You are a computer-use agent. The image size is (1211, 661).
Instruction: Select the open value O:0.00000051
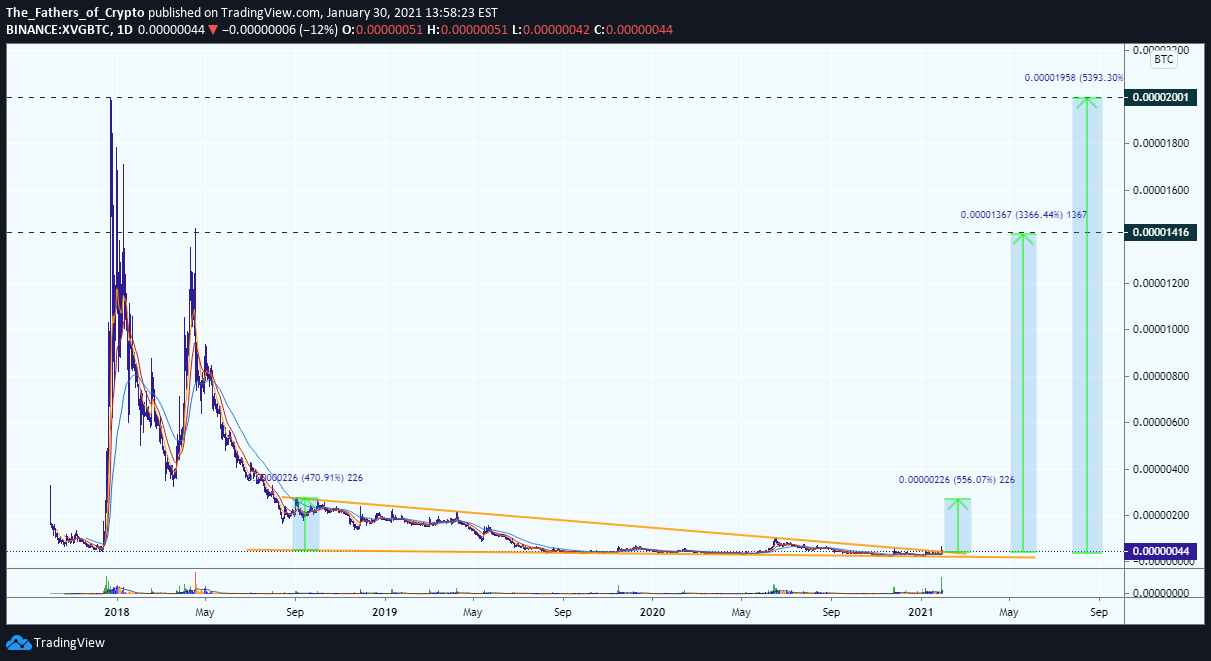pyautogui.click(x=383, y=30)
